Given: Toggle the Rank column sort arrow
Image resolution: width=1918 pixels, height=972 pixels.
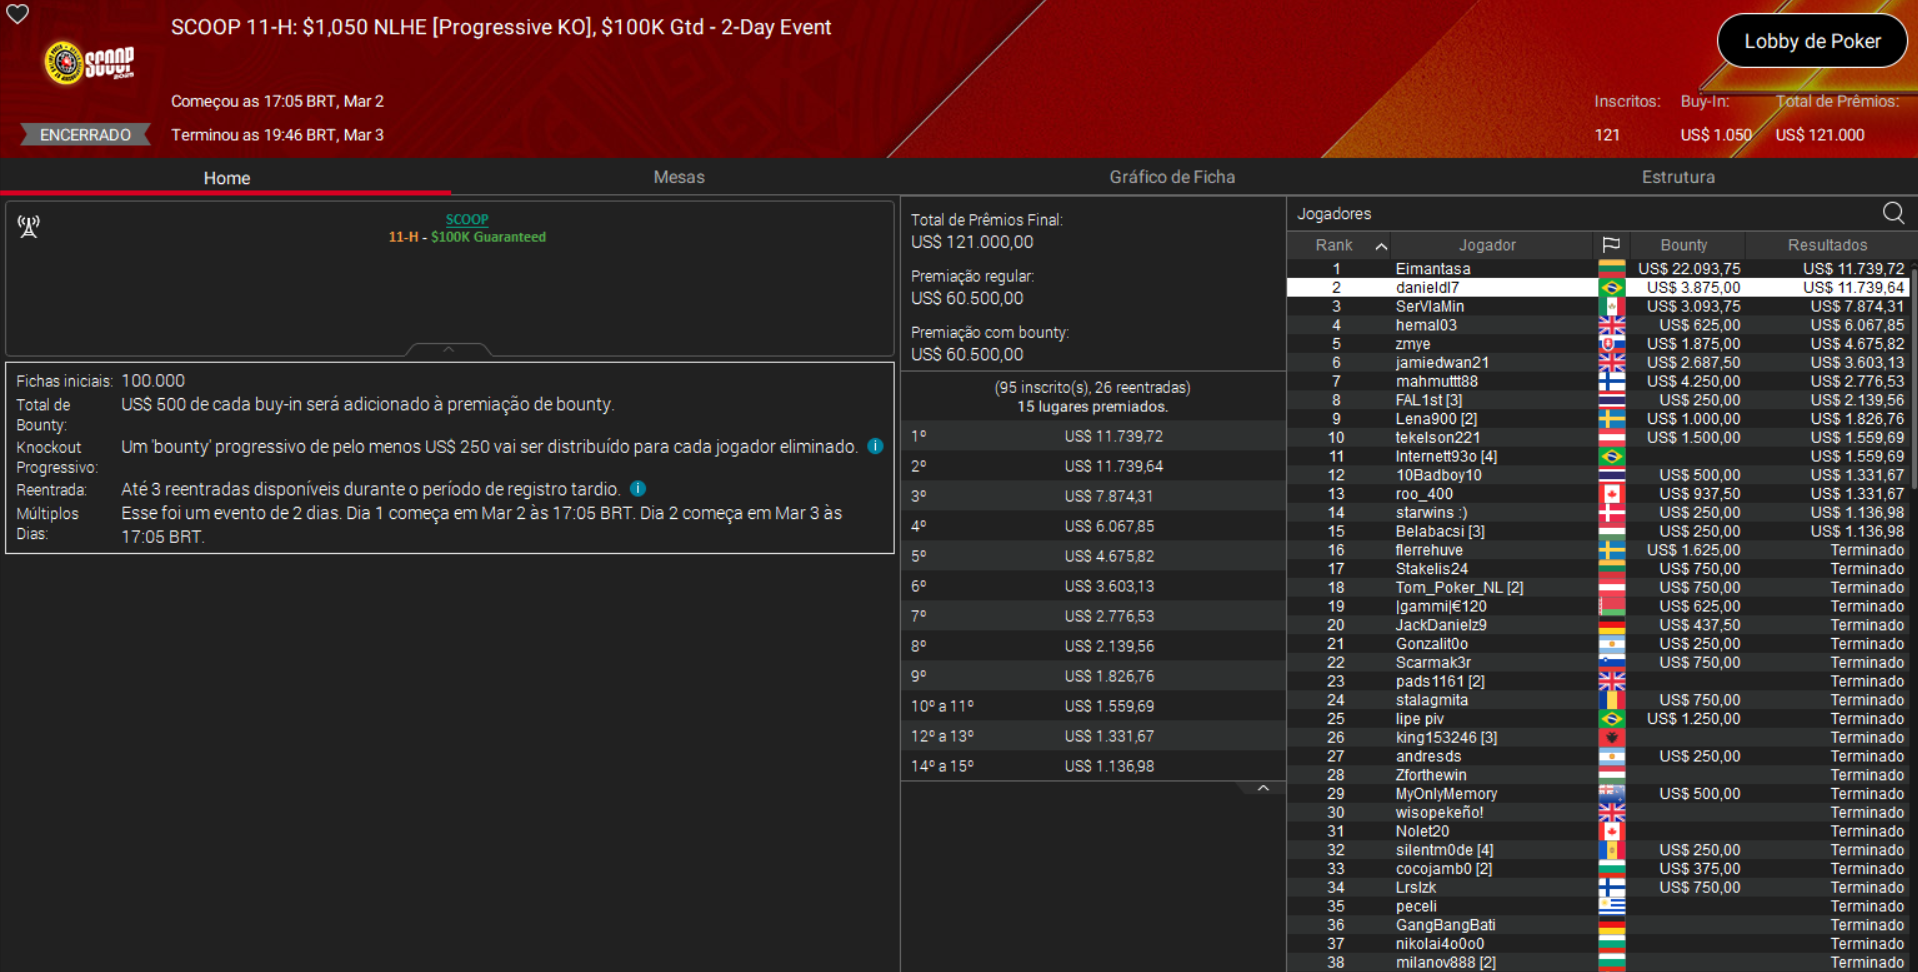Looking at the screenshot, I should coord(1381,245).
